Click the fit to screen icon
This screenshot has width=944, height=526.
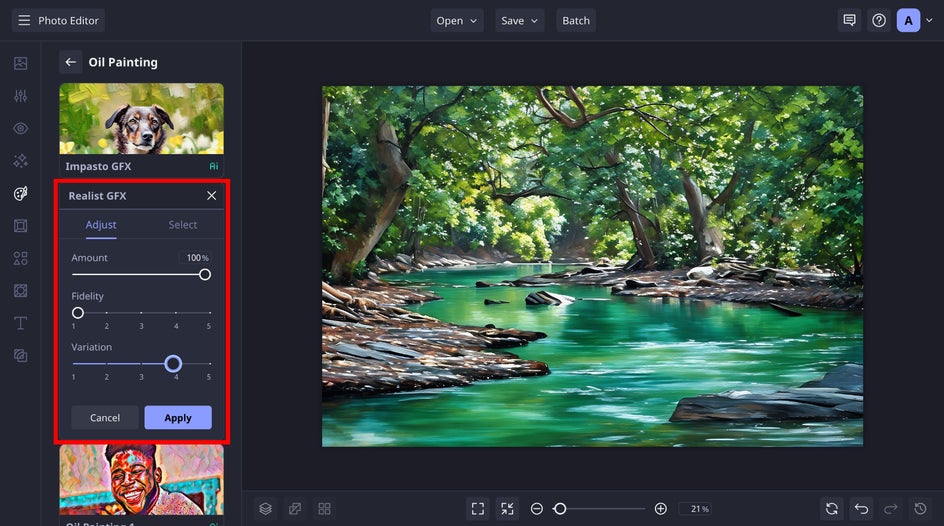[x=477, y=509]
